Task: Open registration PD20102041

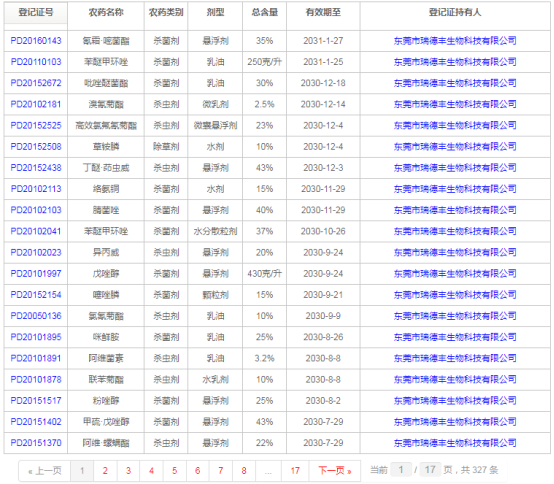Action: click(36, 231)
